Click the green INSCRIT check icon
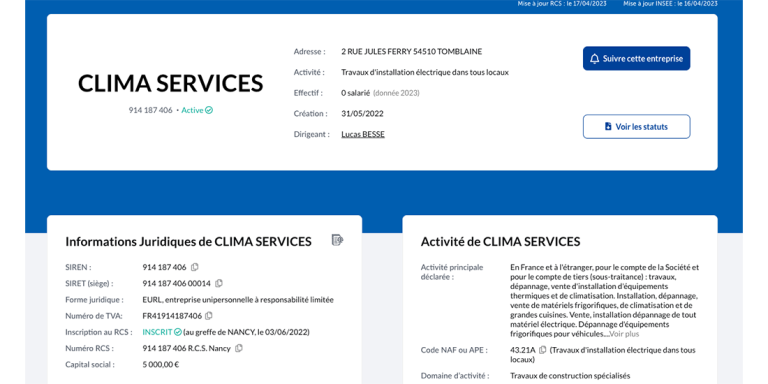 point(178,332)
